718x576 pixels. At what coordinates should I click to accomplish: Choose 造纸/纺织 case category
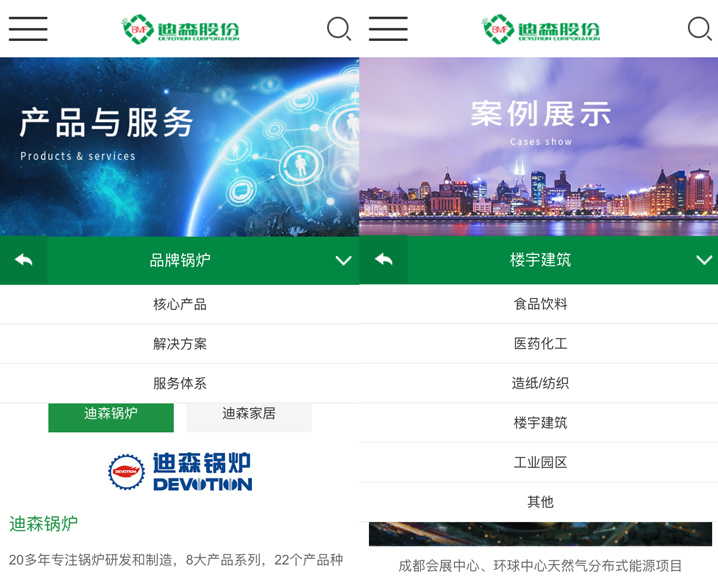539,383
